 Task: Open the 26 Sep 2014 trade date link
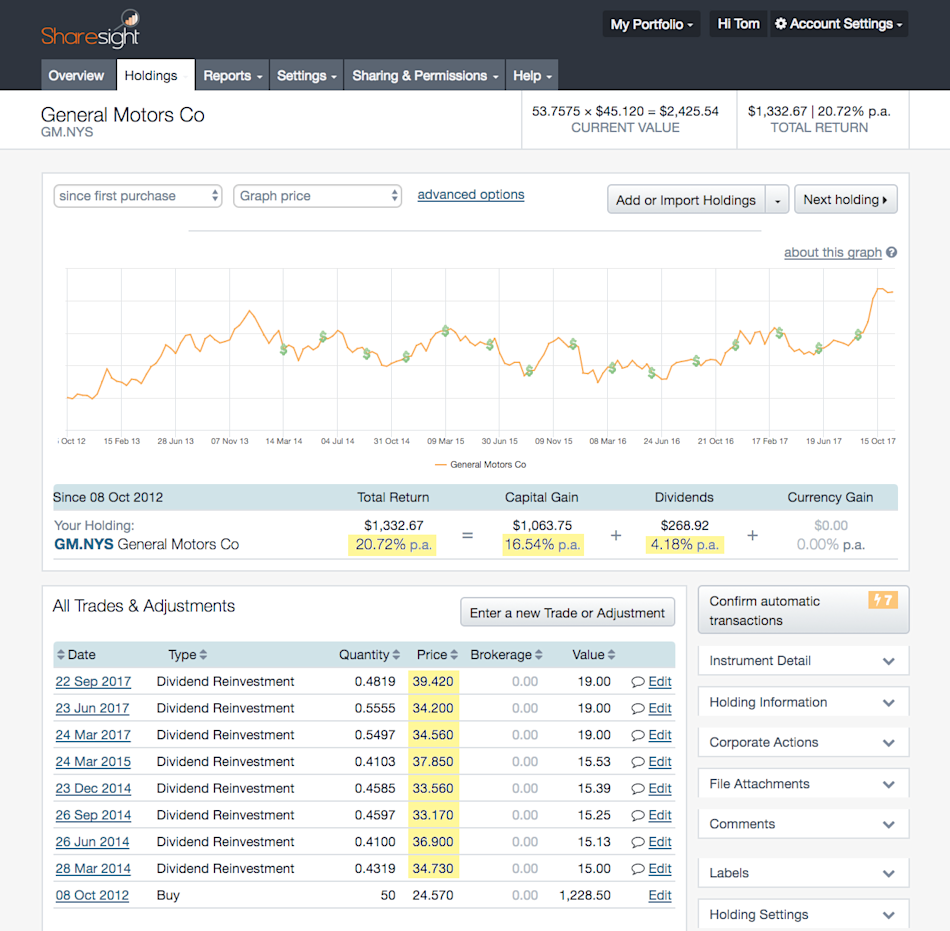point(93,815)
